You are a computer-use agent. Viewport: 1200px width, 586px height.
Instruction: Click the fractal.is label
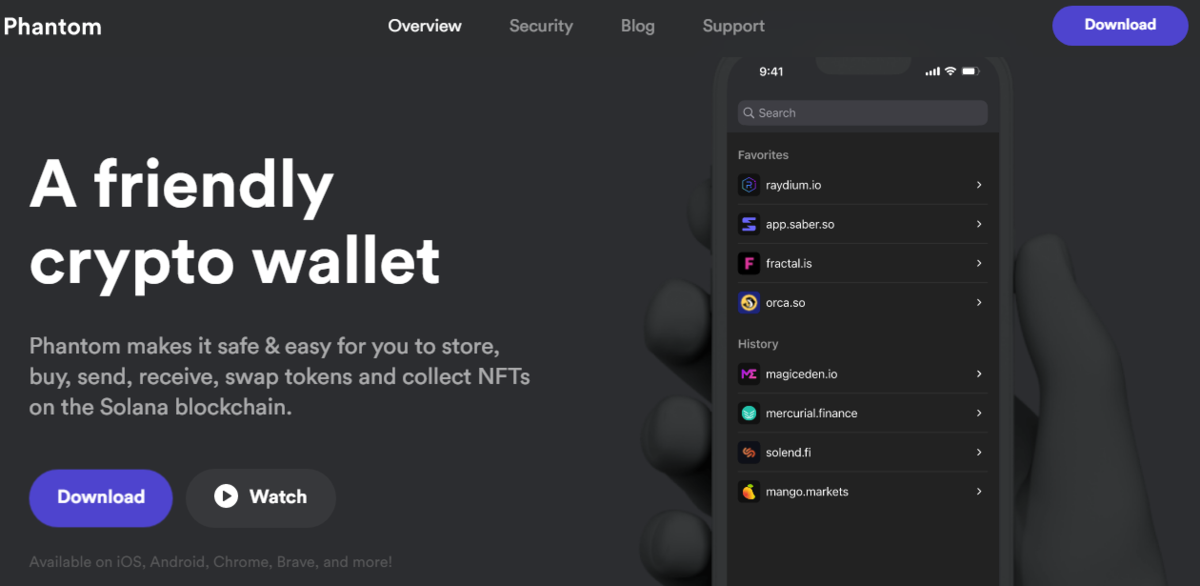(790, 263)
